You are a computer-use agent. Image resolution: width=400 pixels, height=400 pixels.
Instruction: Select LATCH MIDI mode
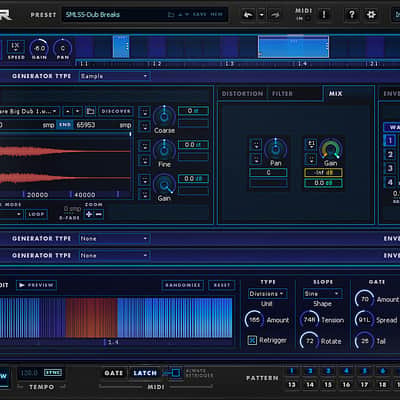point(145,373)
